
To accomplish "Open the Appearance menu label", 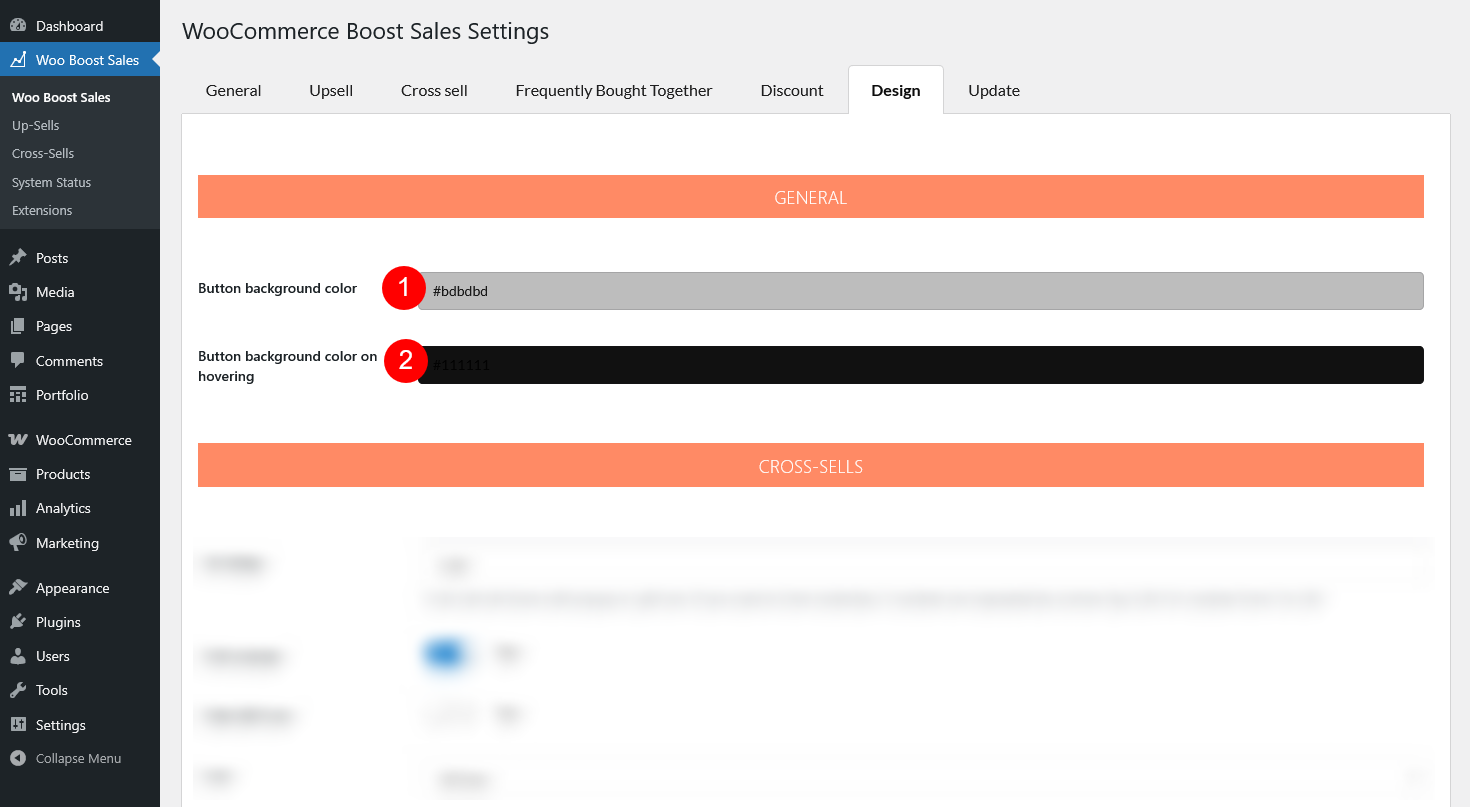I will 72,588.
